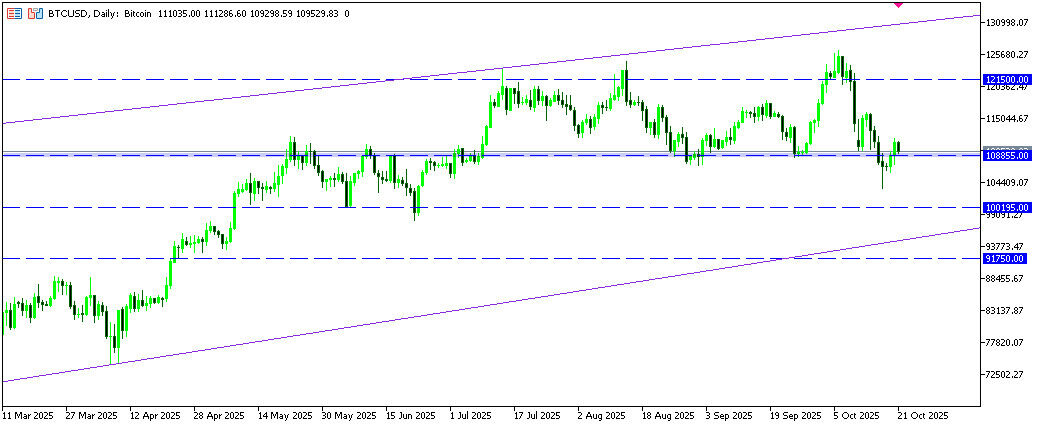
Task: Click the 72502.27 price scale value
Action: click(x=1007, y=375)
